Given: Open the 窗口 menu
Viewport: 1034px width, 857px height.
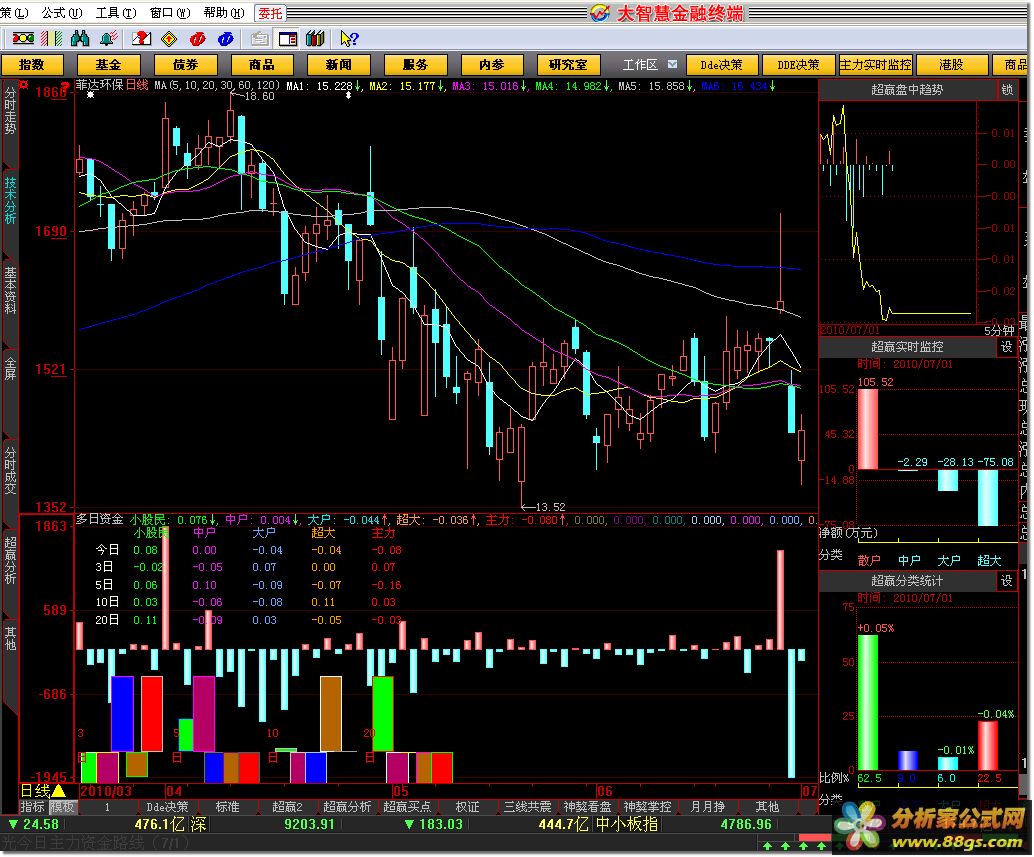Looking at the screenshot, I should click(x=170, y=13).
